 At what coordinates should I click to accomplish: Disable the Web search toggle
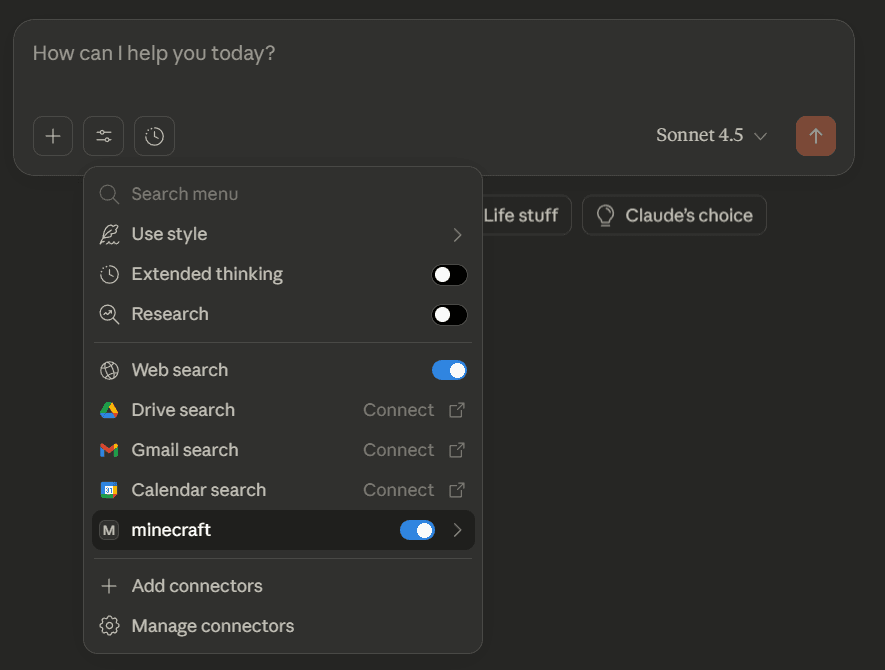coord(449,370)
